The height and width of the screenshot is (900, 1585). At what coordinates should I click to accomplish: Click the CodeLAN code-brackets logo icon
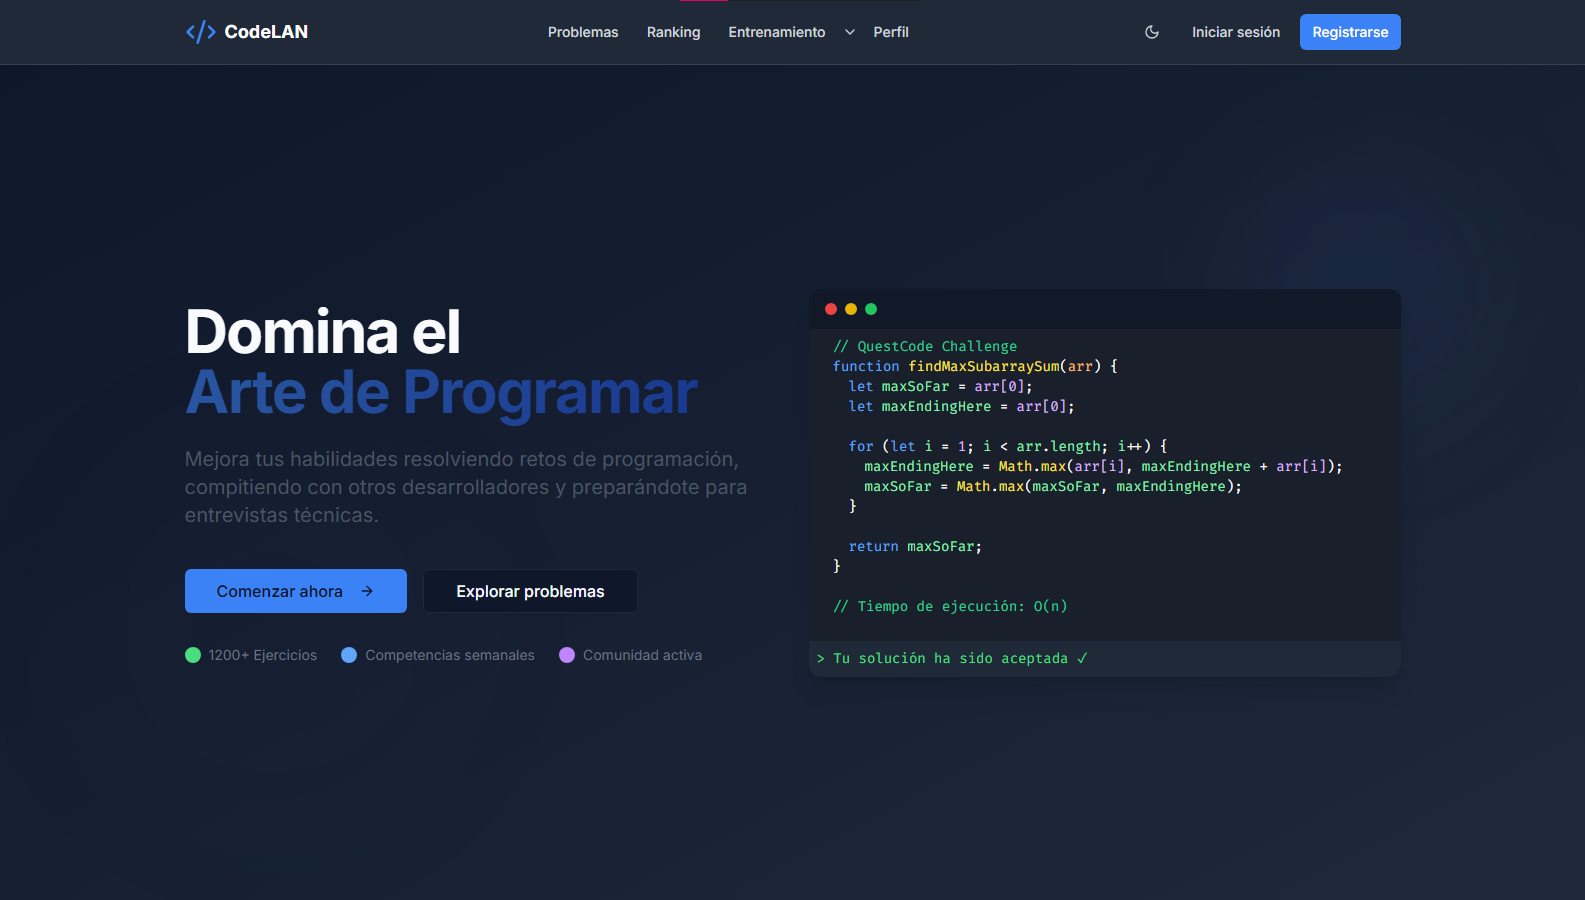200,32
